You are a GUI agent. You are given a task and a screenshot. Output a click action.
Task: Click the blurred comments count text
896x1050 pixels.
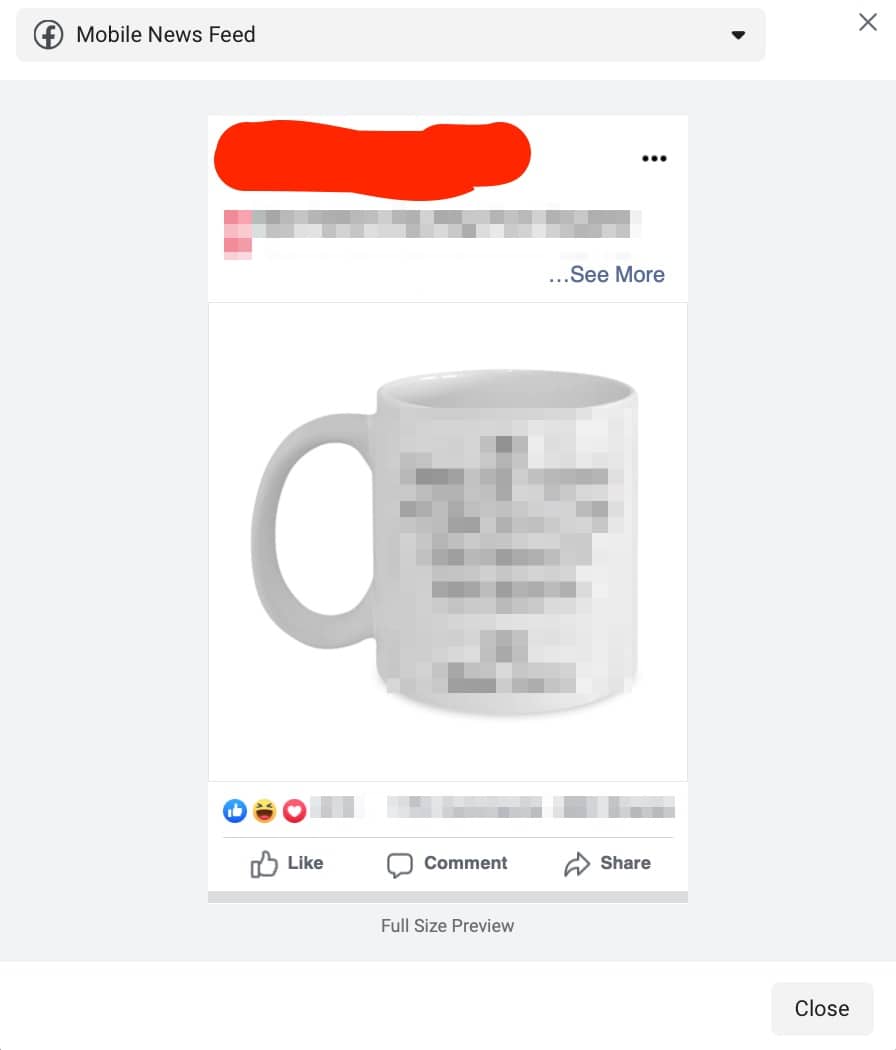pyautogui.click(x=464, y=807)
